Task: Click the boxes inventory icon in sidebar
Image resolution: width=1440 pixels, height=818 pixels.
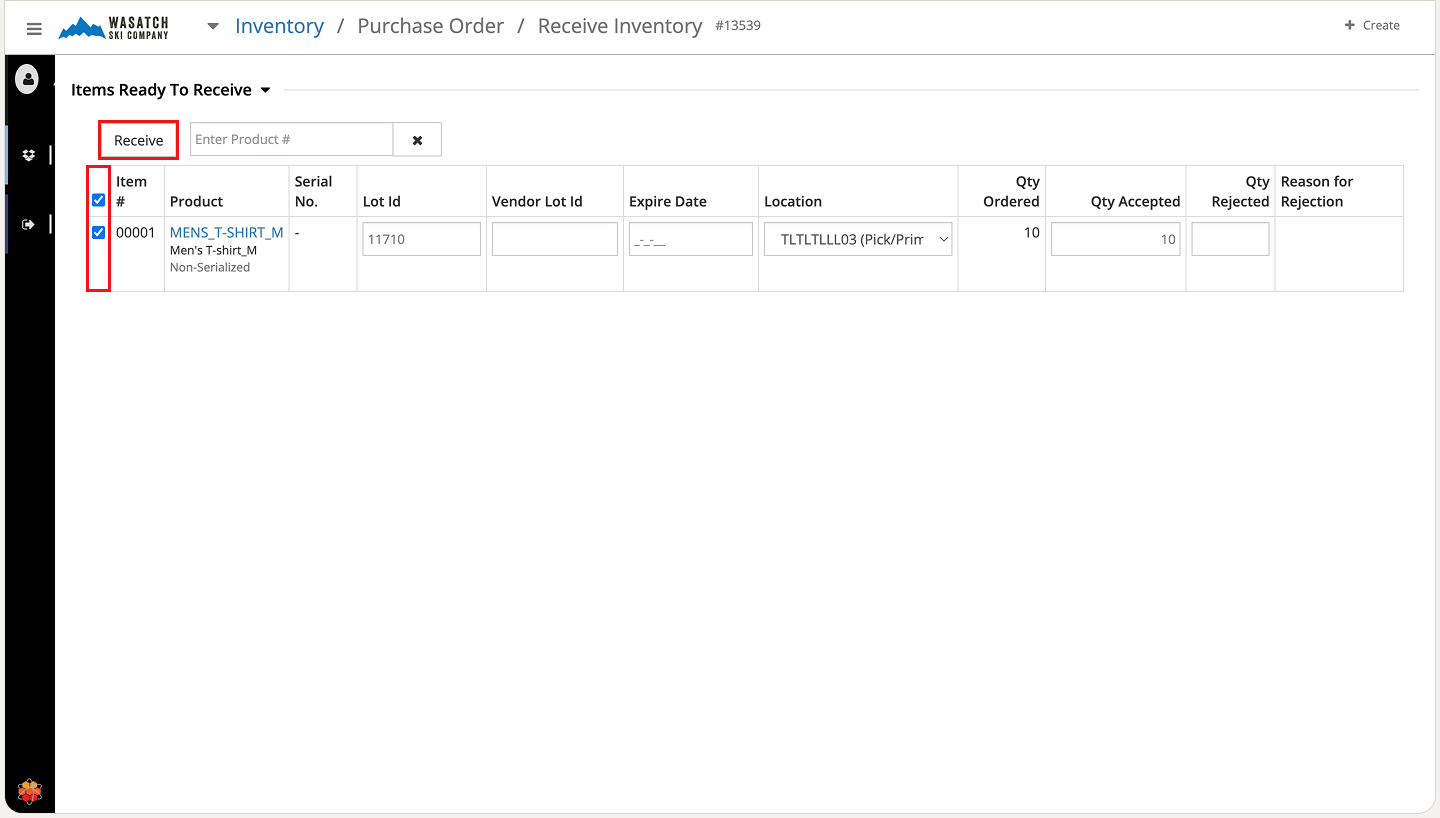Action: pyautogui.click(x=28, y=155)
